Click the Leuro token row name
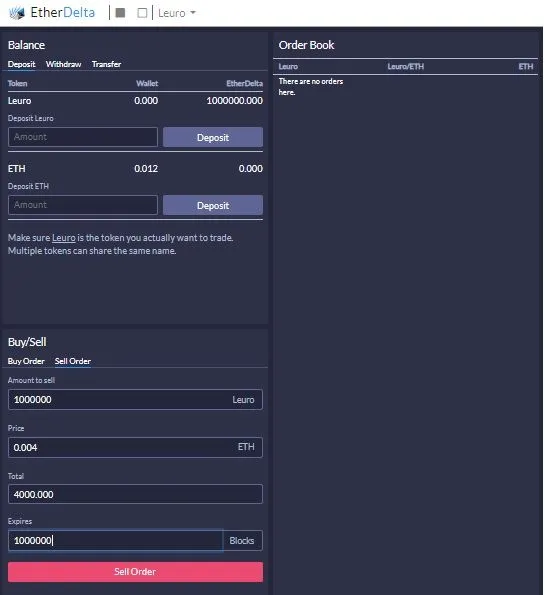Screen dimensions: 545x595 [20, 101]
